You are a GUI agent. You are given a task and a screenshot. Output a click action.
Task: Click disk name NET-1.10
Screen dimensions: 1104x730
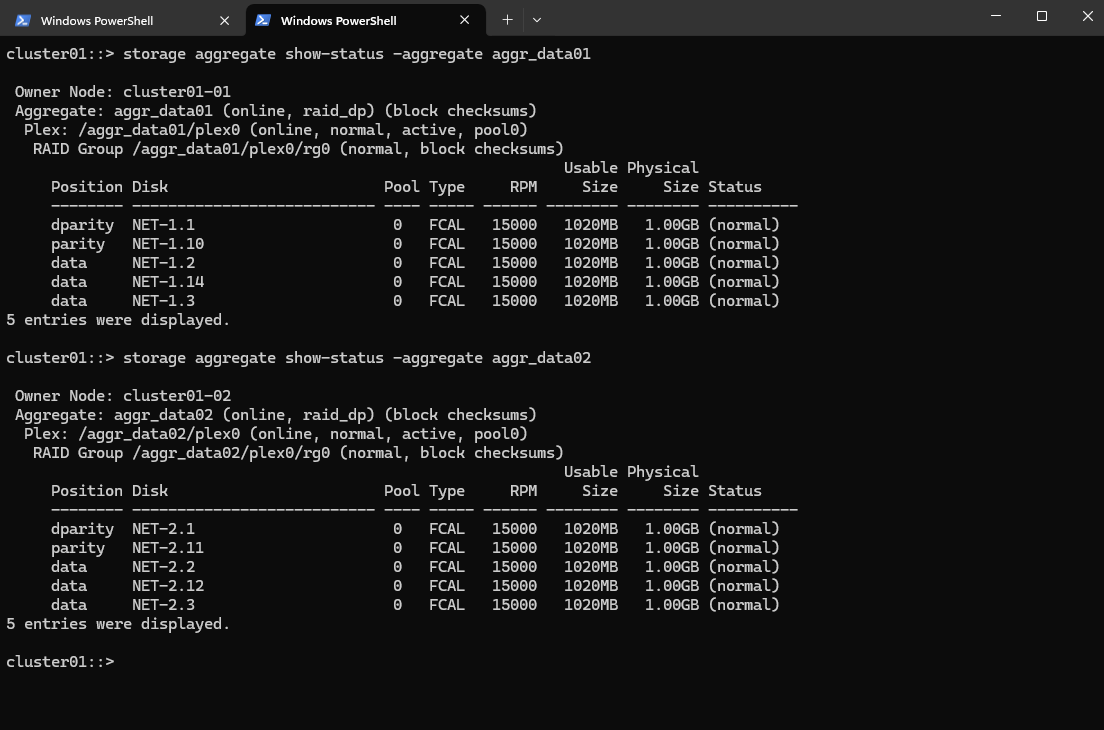click(168, 244)
